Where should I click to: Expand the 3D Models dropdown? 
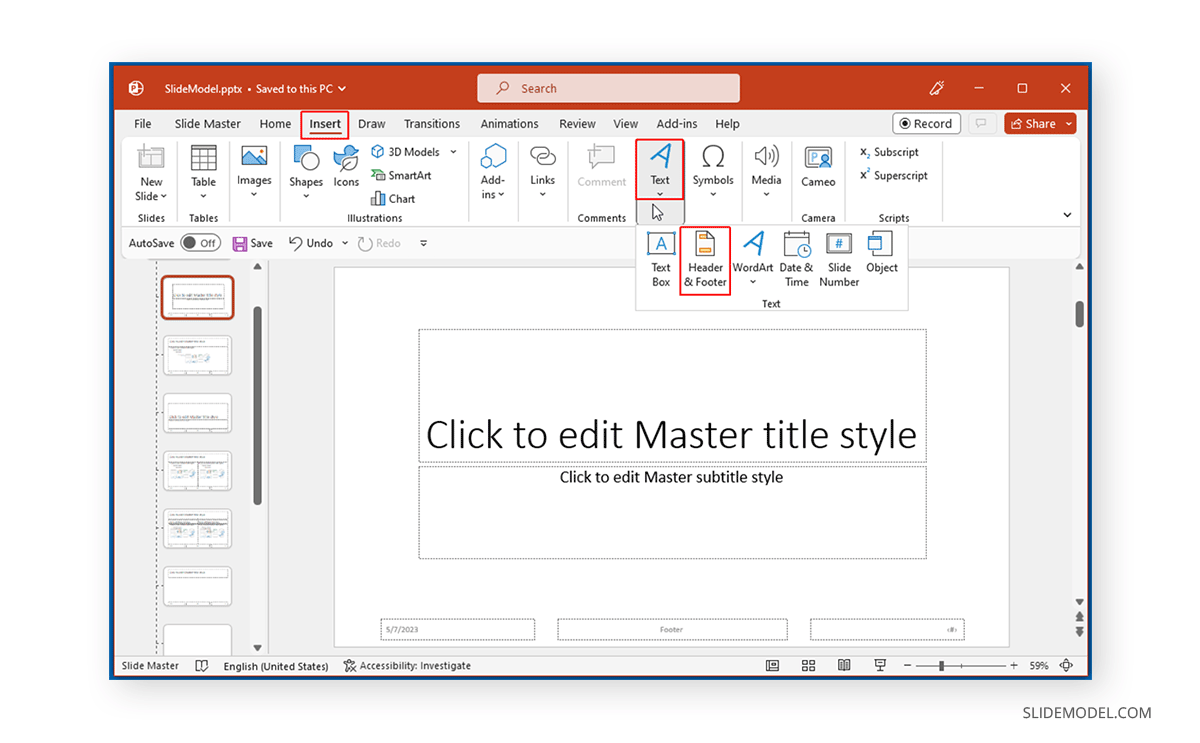click(x=452, y=151)
